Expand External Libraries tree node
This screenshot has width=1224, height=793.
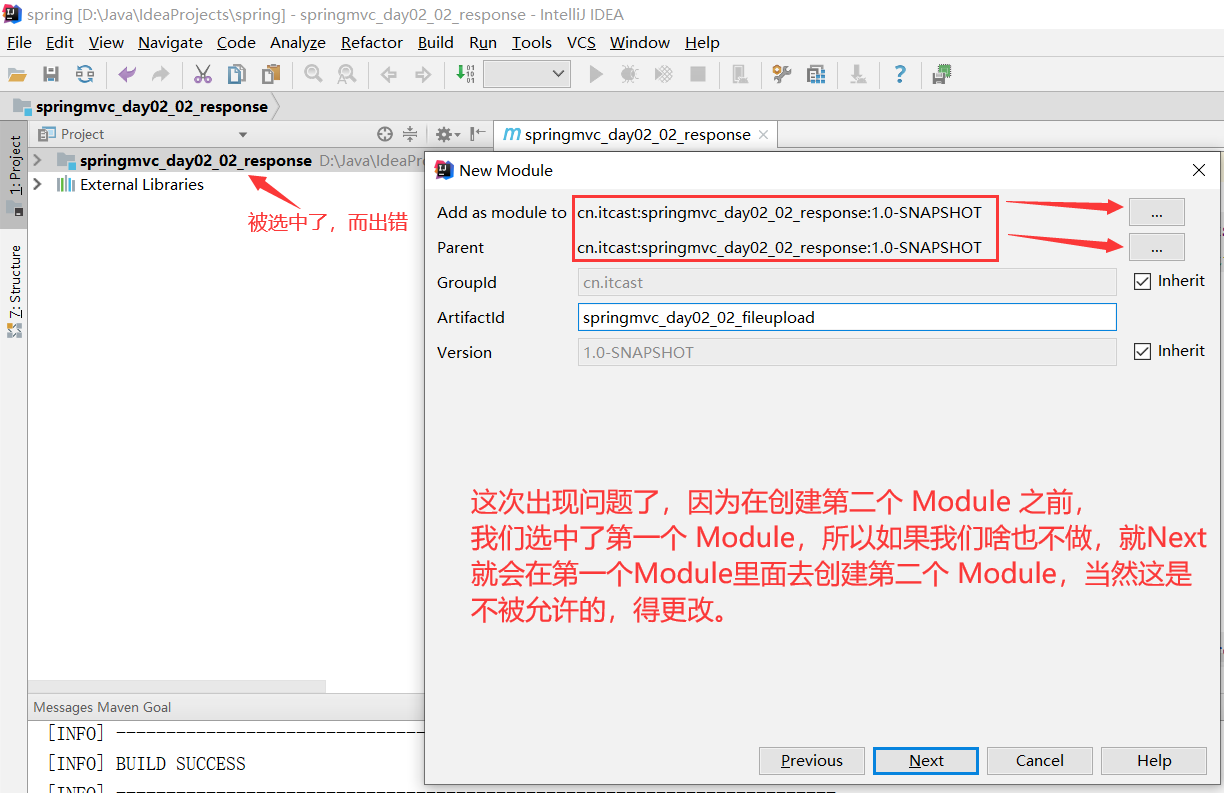coord(38,184)
